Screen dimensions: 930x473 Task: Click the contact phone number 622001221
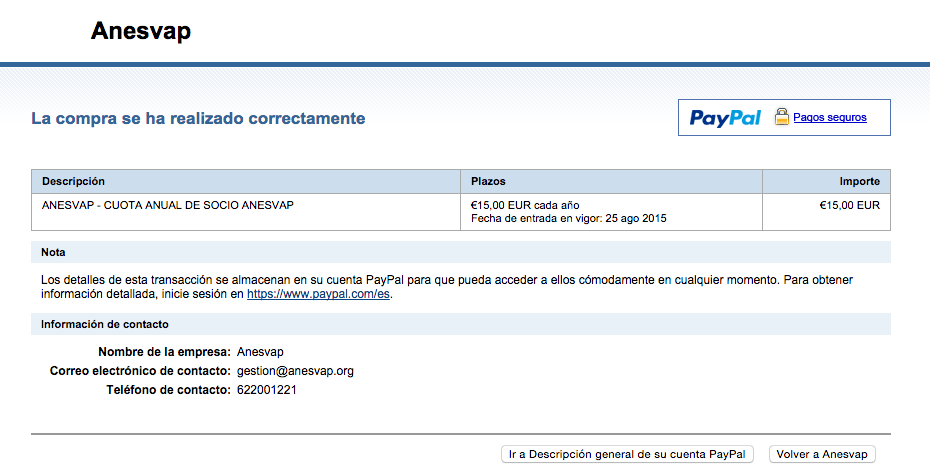point(266,390)
